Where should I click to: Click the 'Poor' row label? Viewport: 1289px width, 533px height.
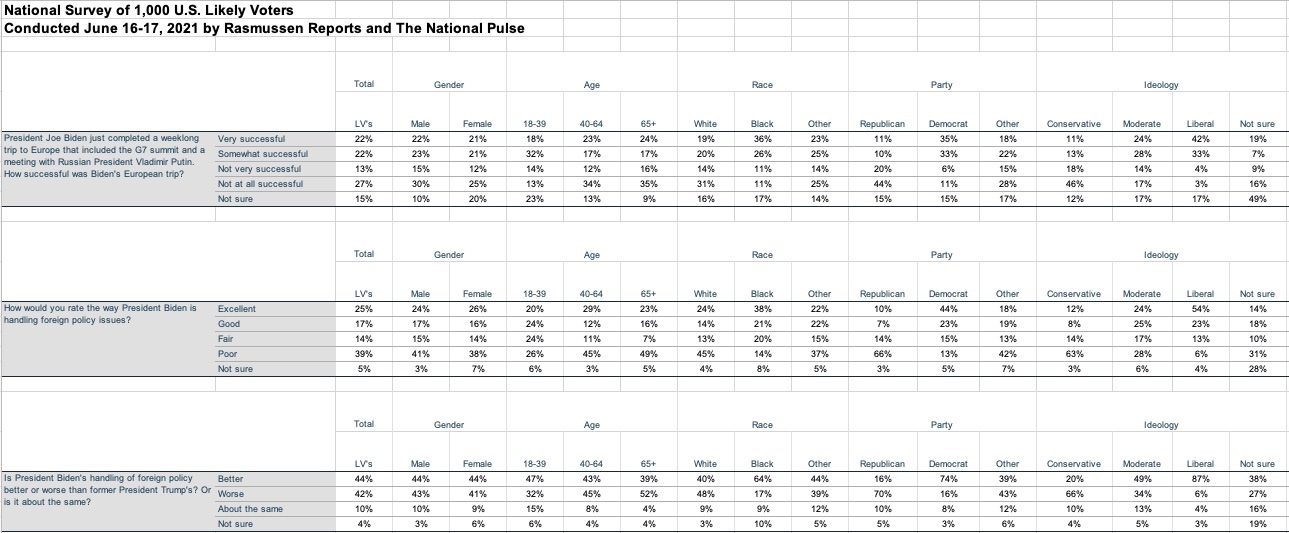click(228, 354)
